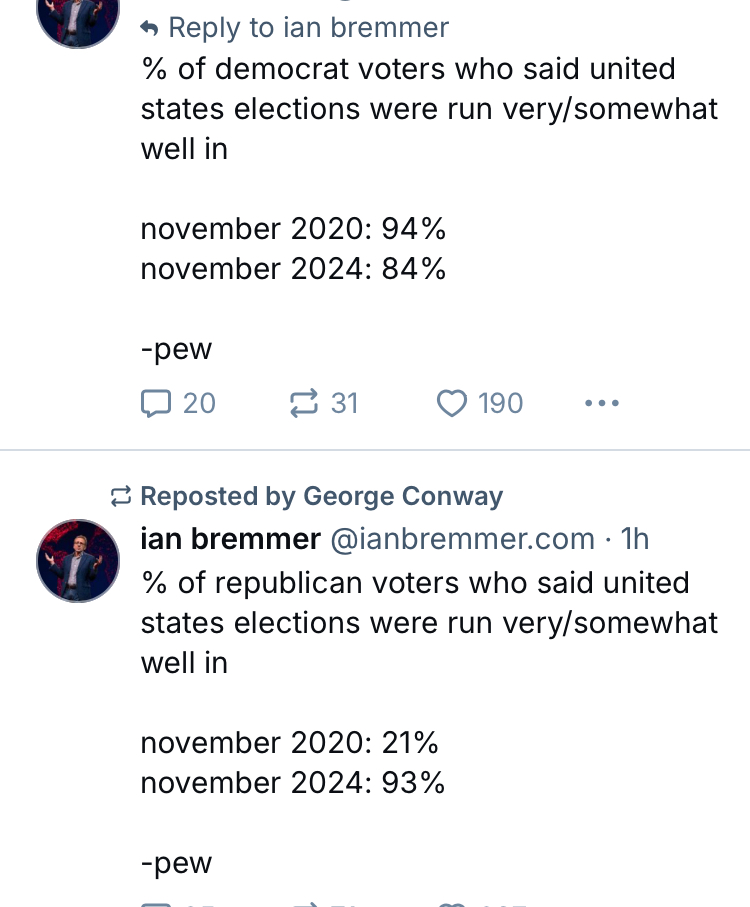Click the reply count '20'

point(199,403)
